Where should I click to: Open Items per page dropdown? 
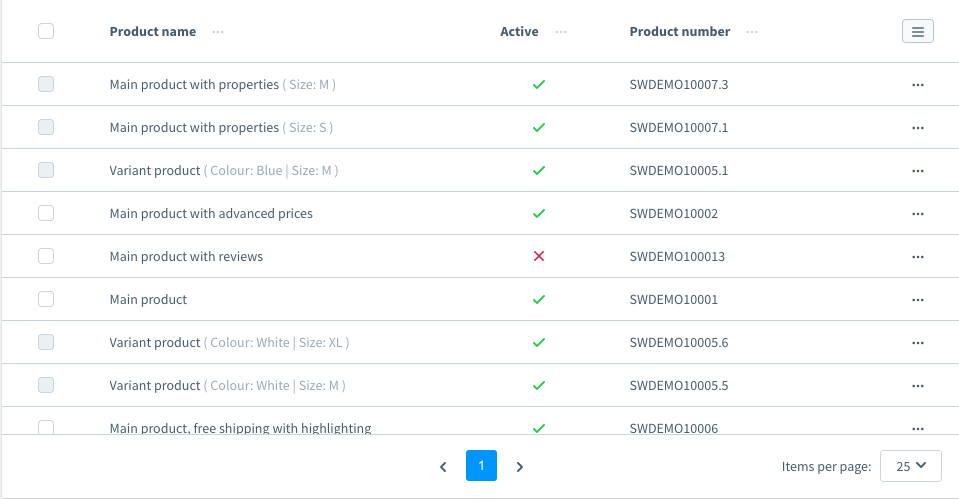coord(911,466)
